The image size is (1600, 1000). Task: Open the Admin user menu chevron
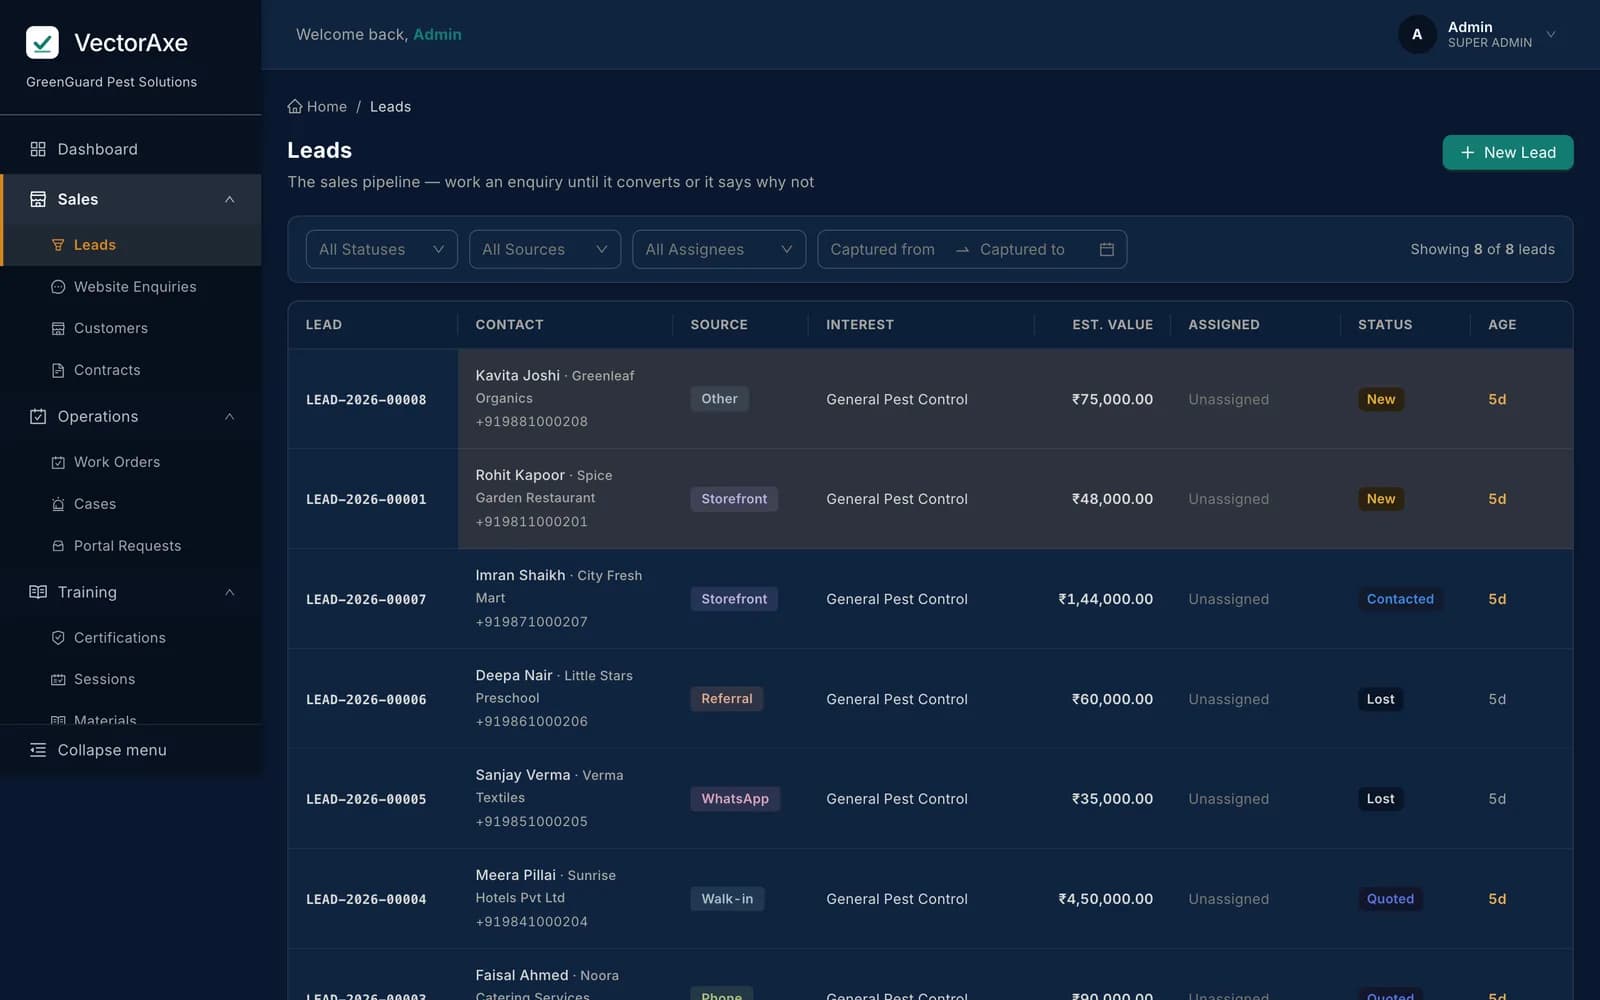coord(1551,34)
